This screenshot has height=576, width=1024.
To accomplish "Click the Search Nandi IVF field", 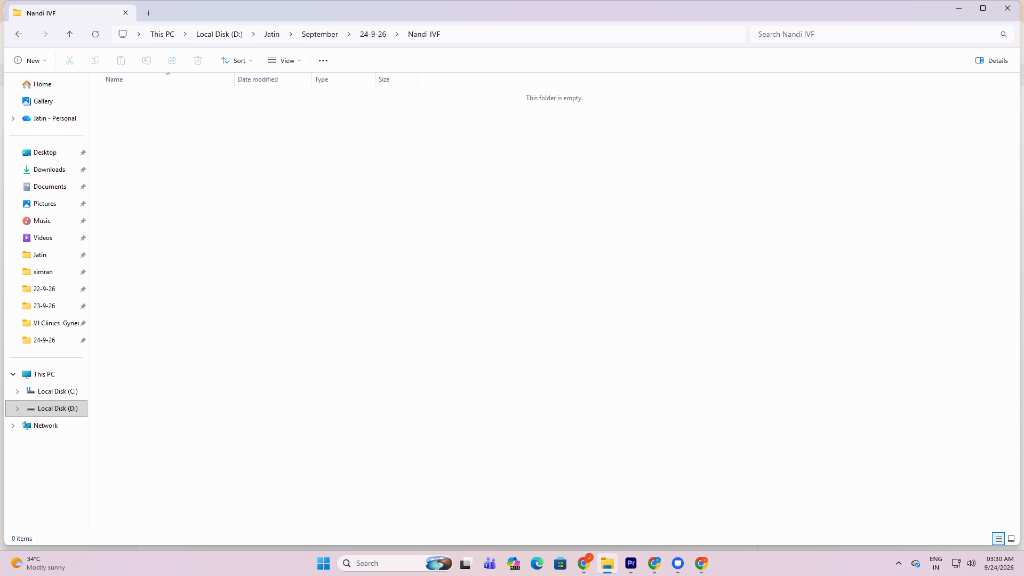I will [882, 34].
